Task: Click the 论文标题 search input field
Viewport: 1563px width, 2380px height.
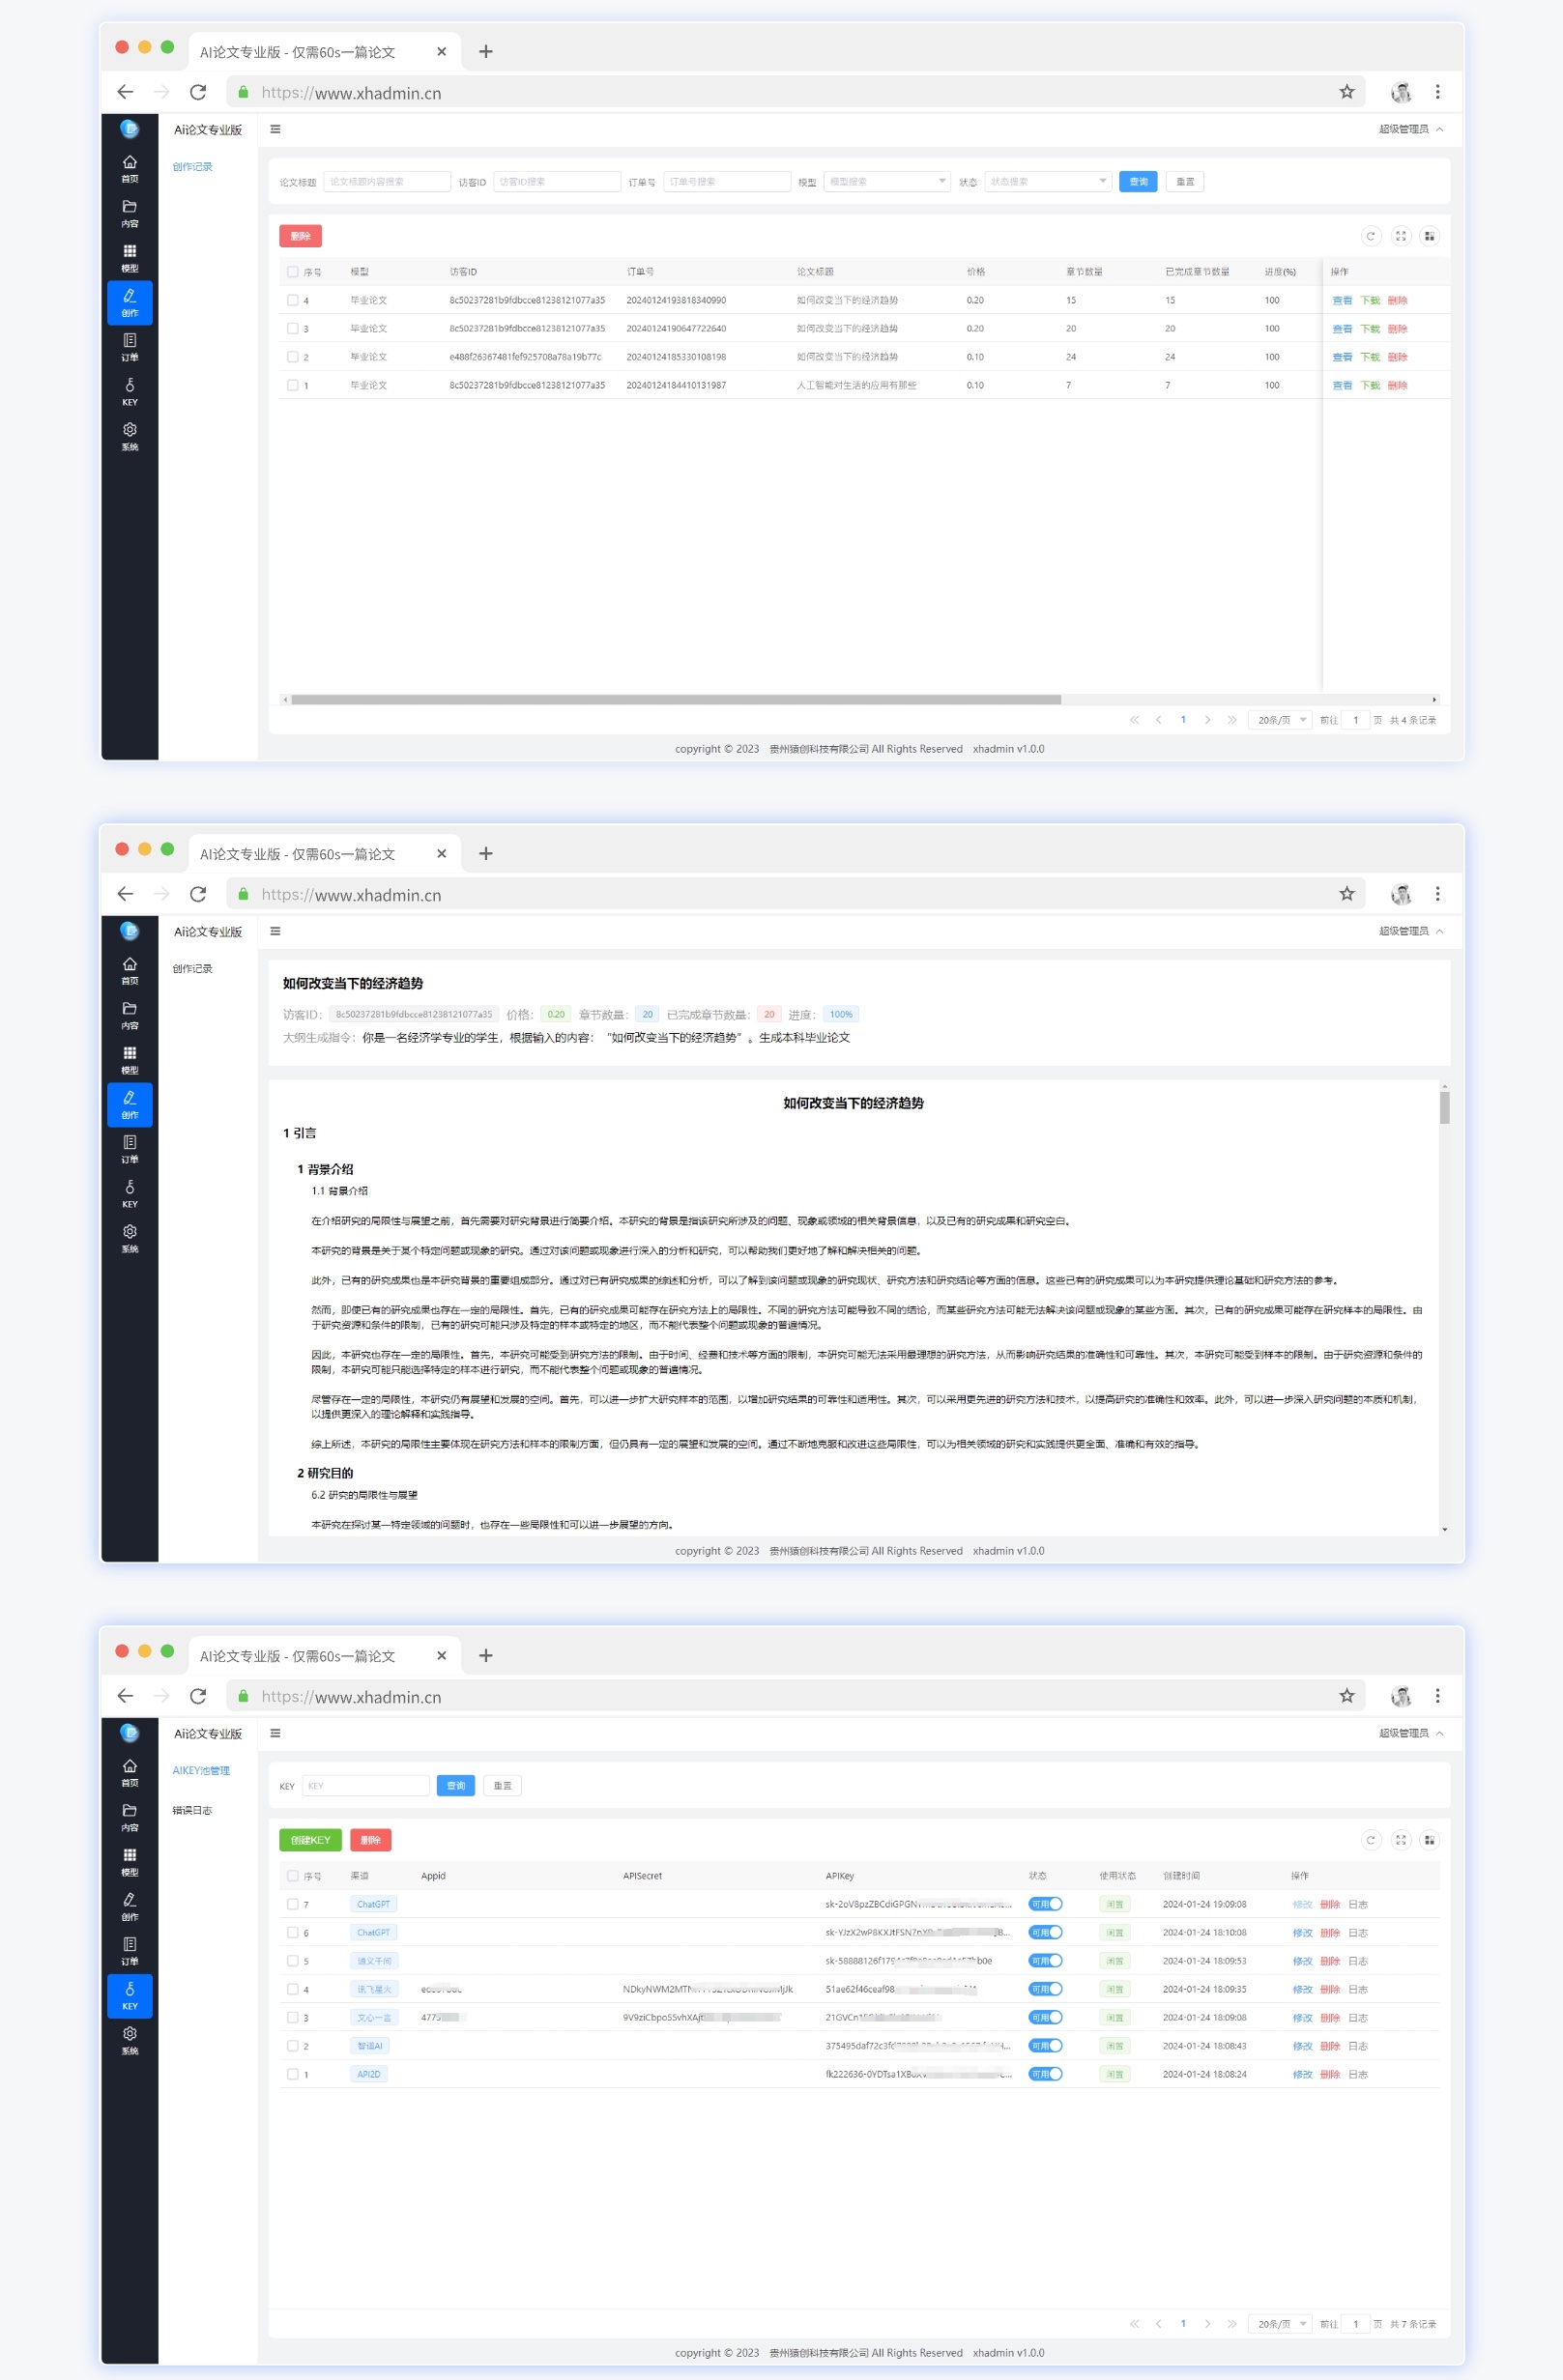Action: tap(386, 182)
